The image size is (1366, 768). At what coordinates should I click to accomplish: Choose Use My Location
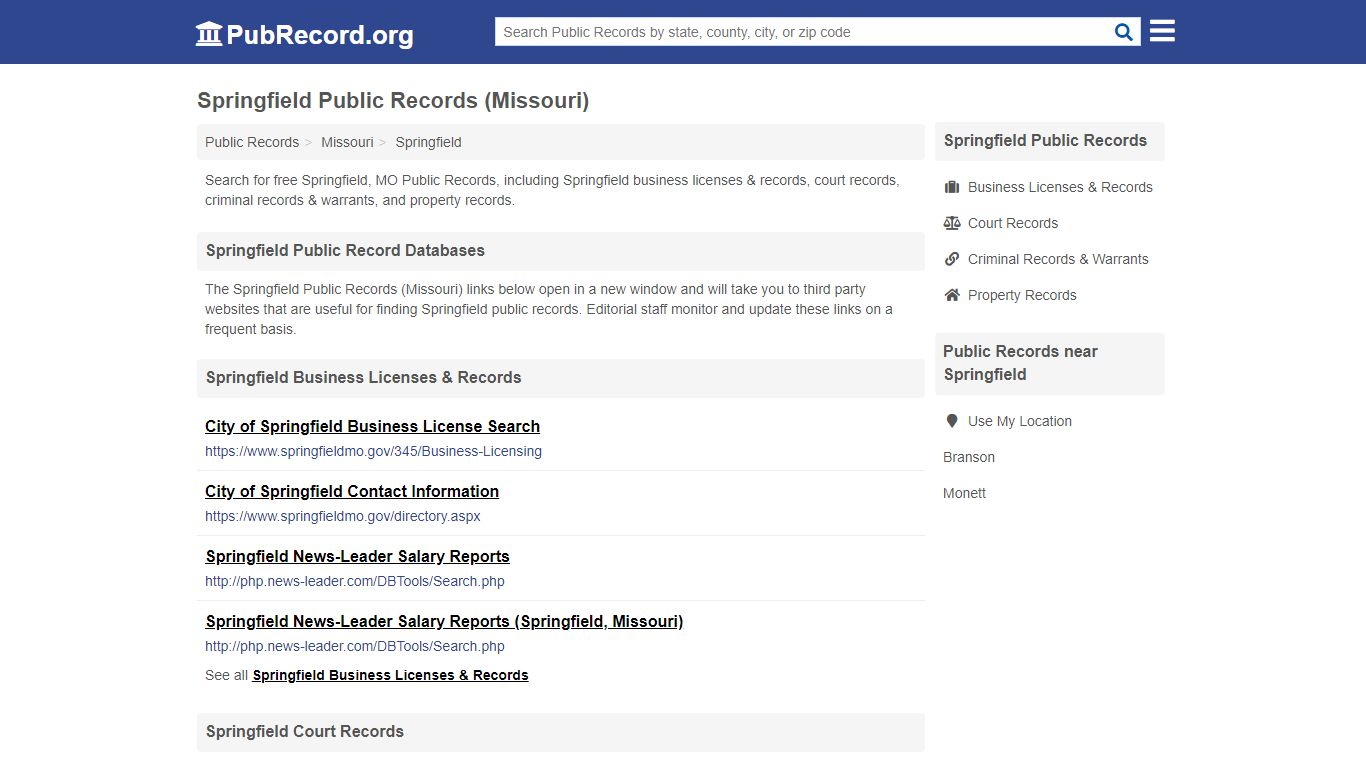pyautogui.click(x=1020, y=421)
